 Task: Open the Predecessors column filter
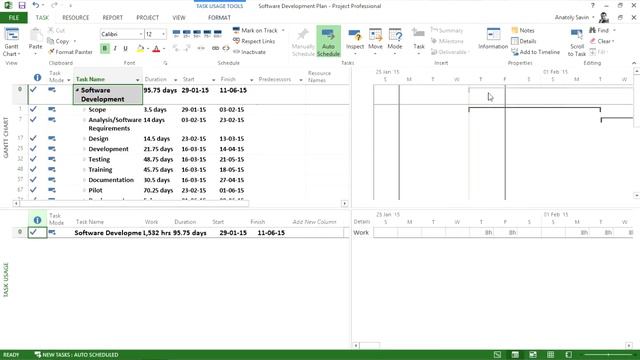pos(301,80)
